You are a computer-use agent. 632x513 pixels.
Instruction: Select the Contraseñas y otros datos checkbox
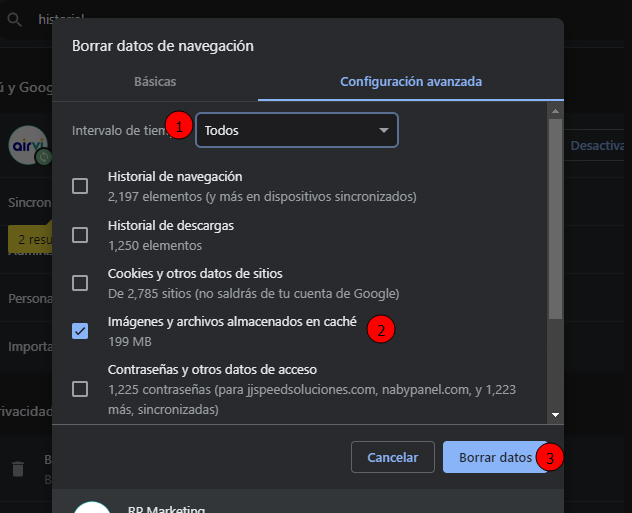click(80, 388)
